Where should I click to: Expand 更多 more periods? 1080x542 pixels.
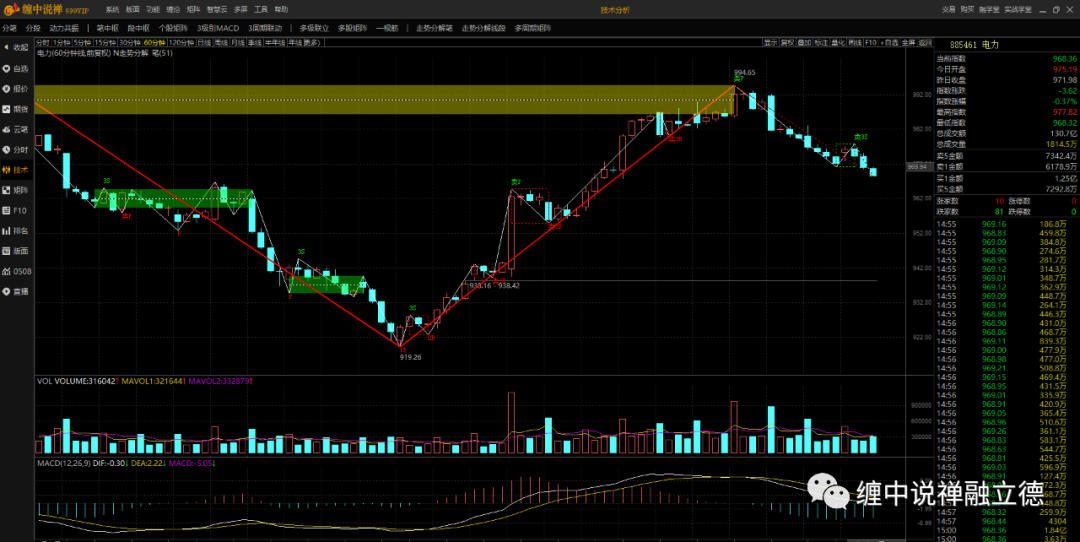pyautogui.click(x=311, y=43)
